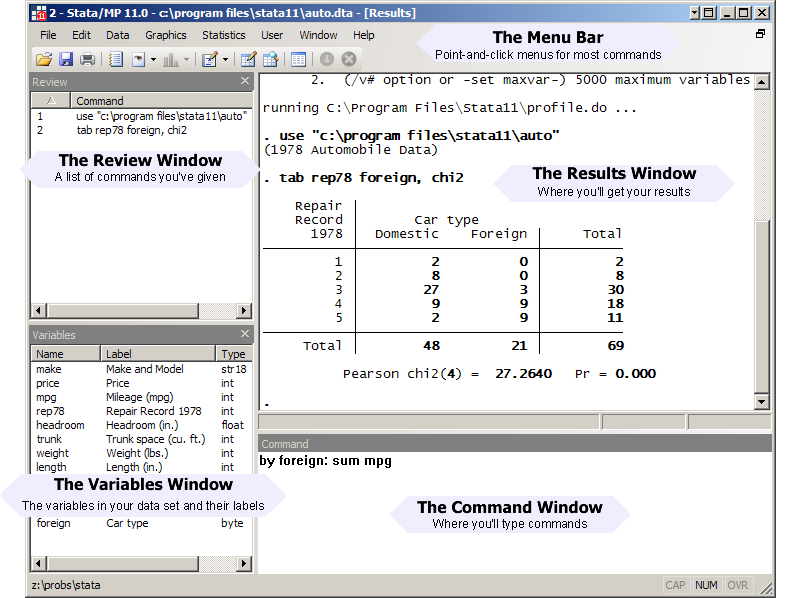Select the make variable row
This screenshot has width=800, height=598.
[141, 369]
